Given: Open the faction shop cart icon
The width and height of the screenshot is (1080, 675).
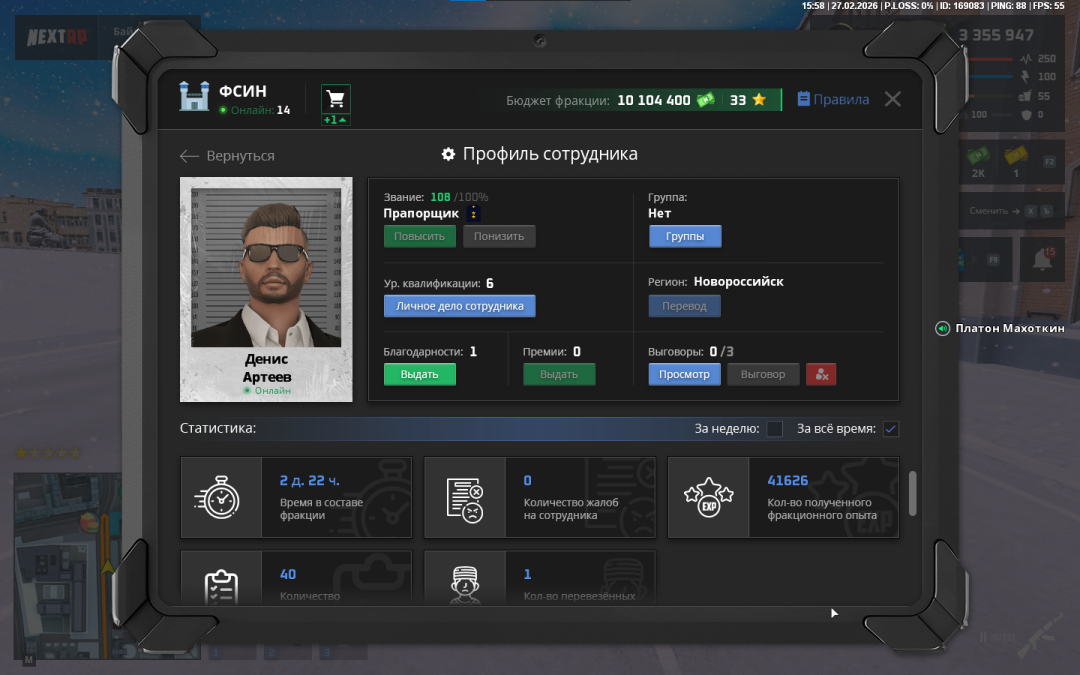Looking at the screenshot, I should click(x=336, y=98).
